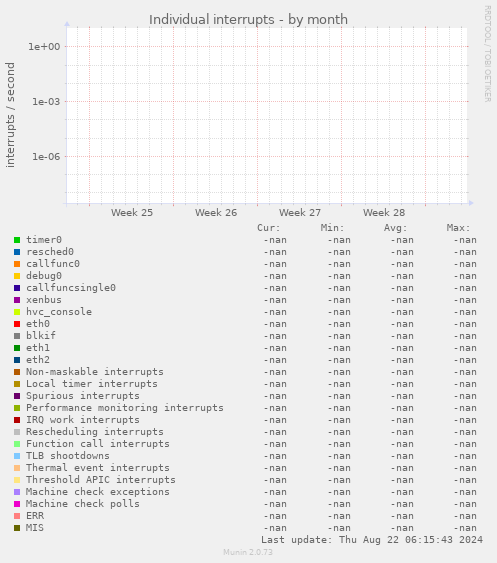This screenshot has width=497, height=563.
Task: Click the Week 28 axis label
Action: 384,213
